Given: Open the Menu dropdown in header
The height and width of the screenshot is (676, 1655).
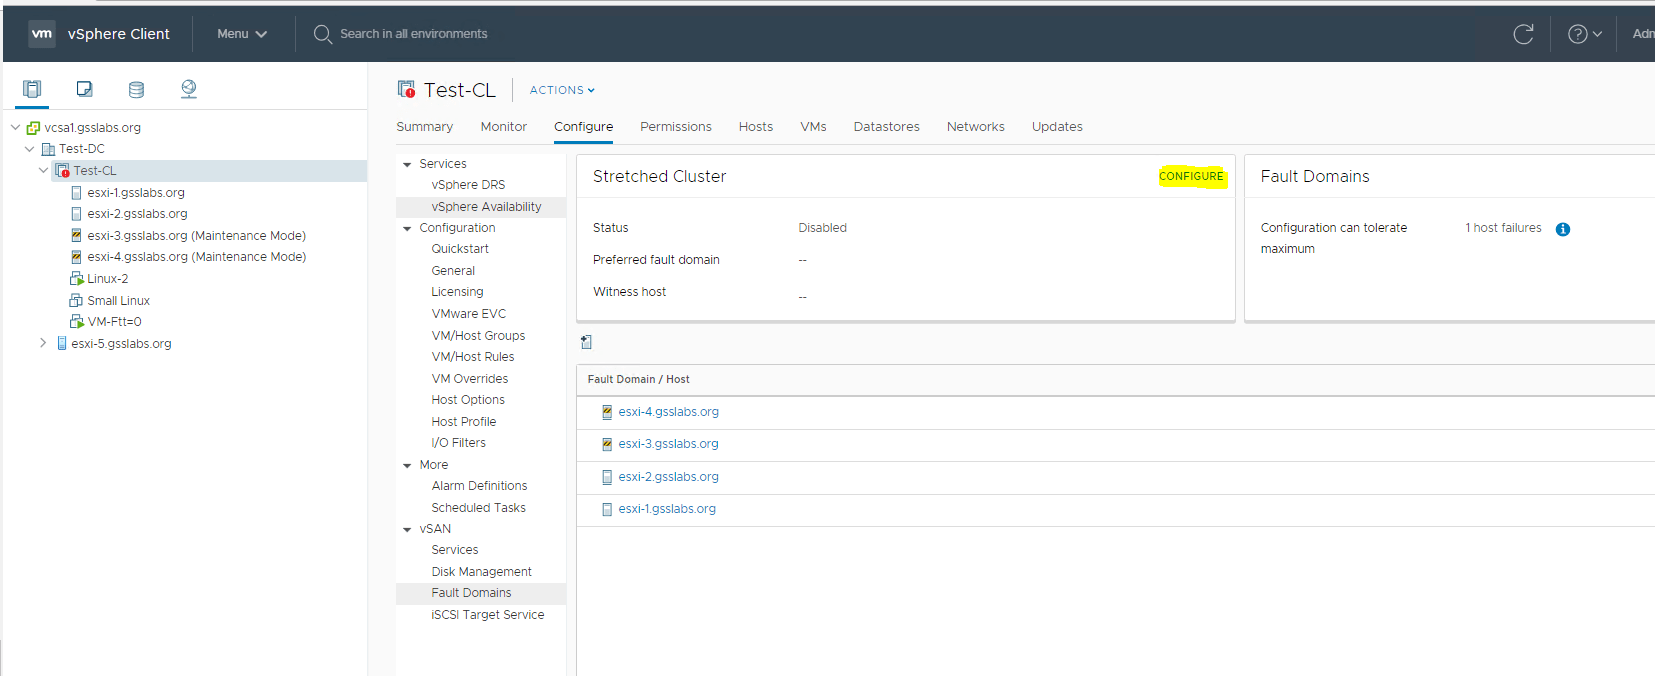Looking at the screenshot, I should click(242, 34).
